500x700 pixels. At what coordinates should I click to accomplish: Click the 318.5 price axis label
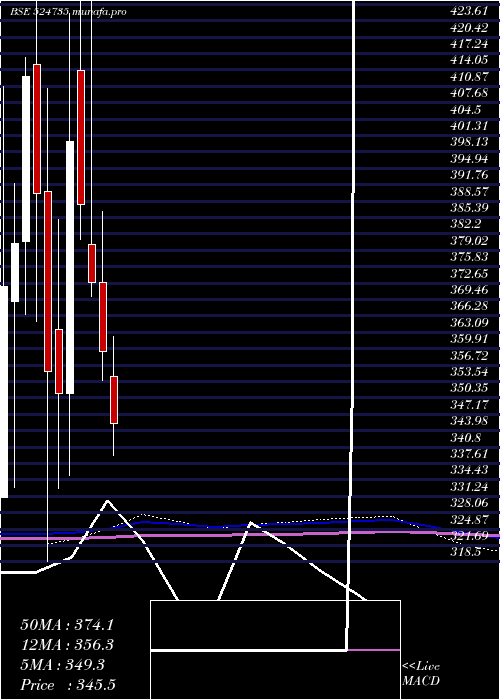pos(465,551)
